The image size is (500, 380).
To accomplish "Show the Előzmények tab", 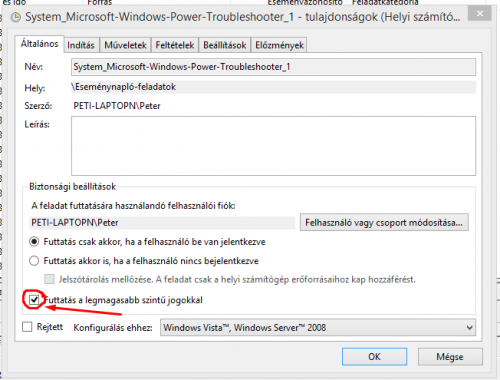I will click(x=279, y=45).
